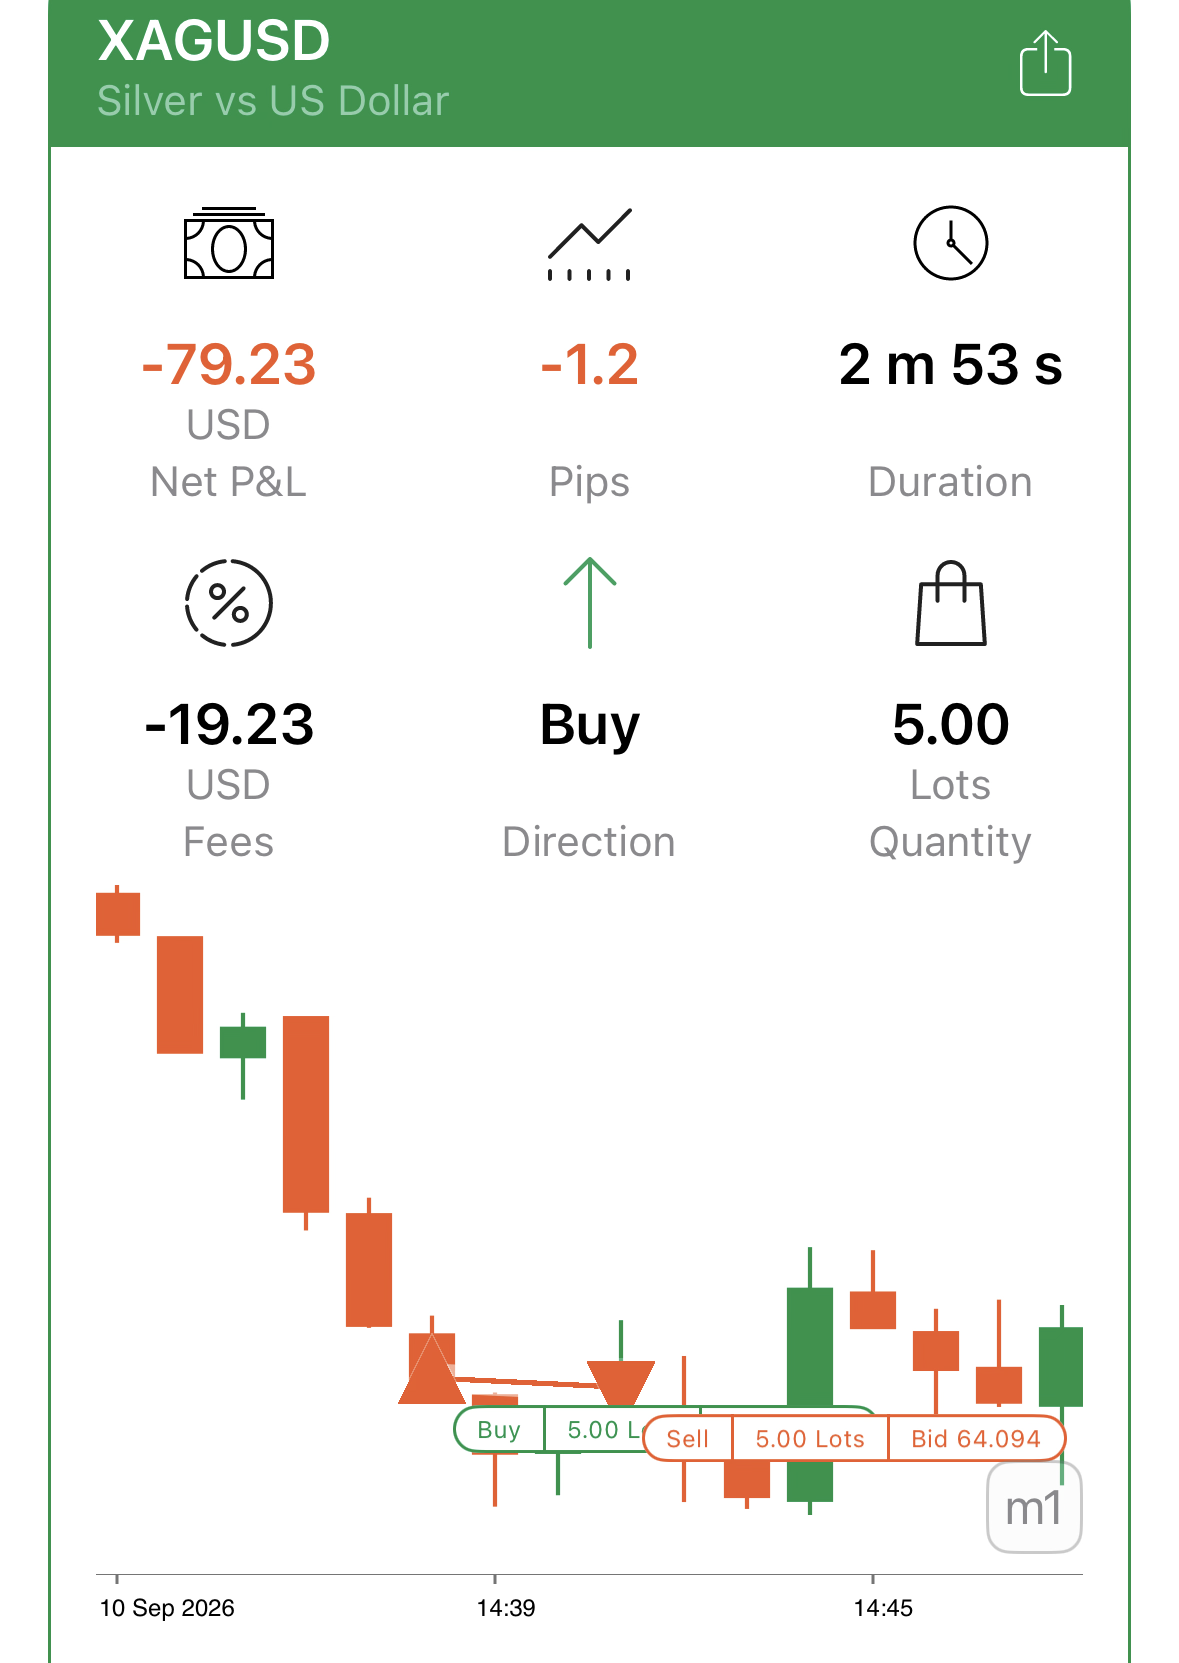Viewport: 1179px width, 1663px height.
Task: Tap the XAGUSD symbol title
Action: click(x=214, y=41)
